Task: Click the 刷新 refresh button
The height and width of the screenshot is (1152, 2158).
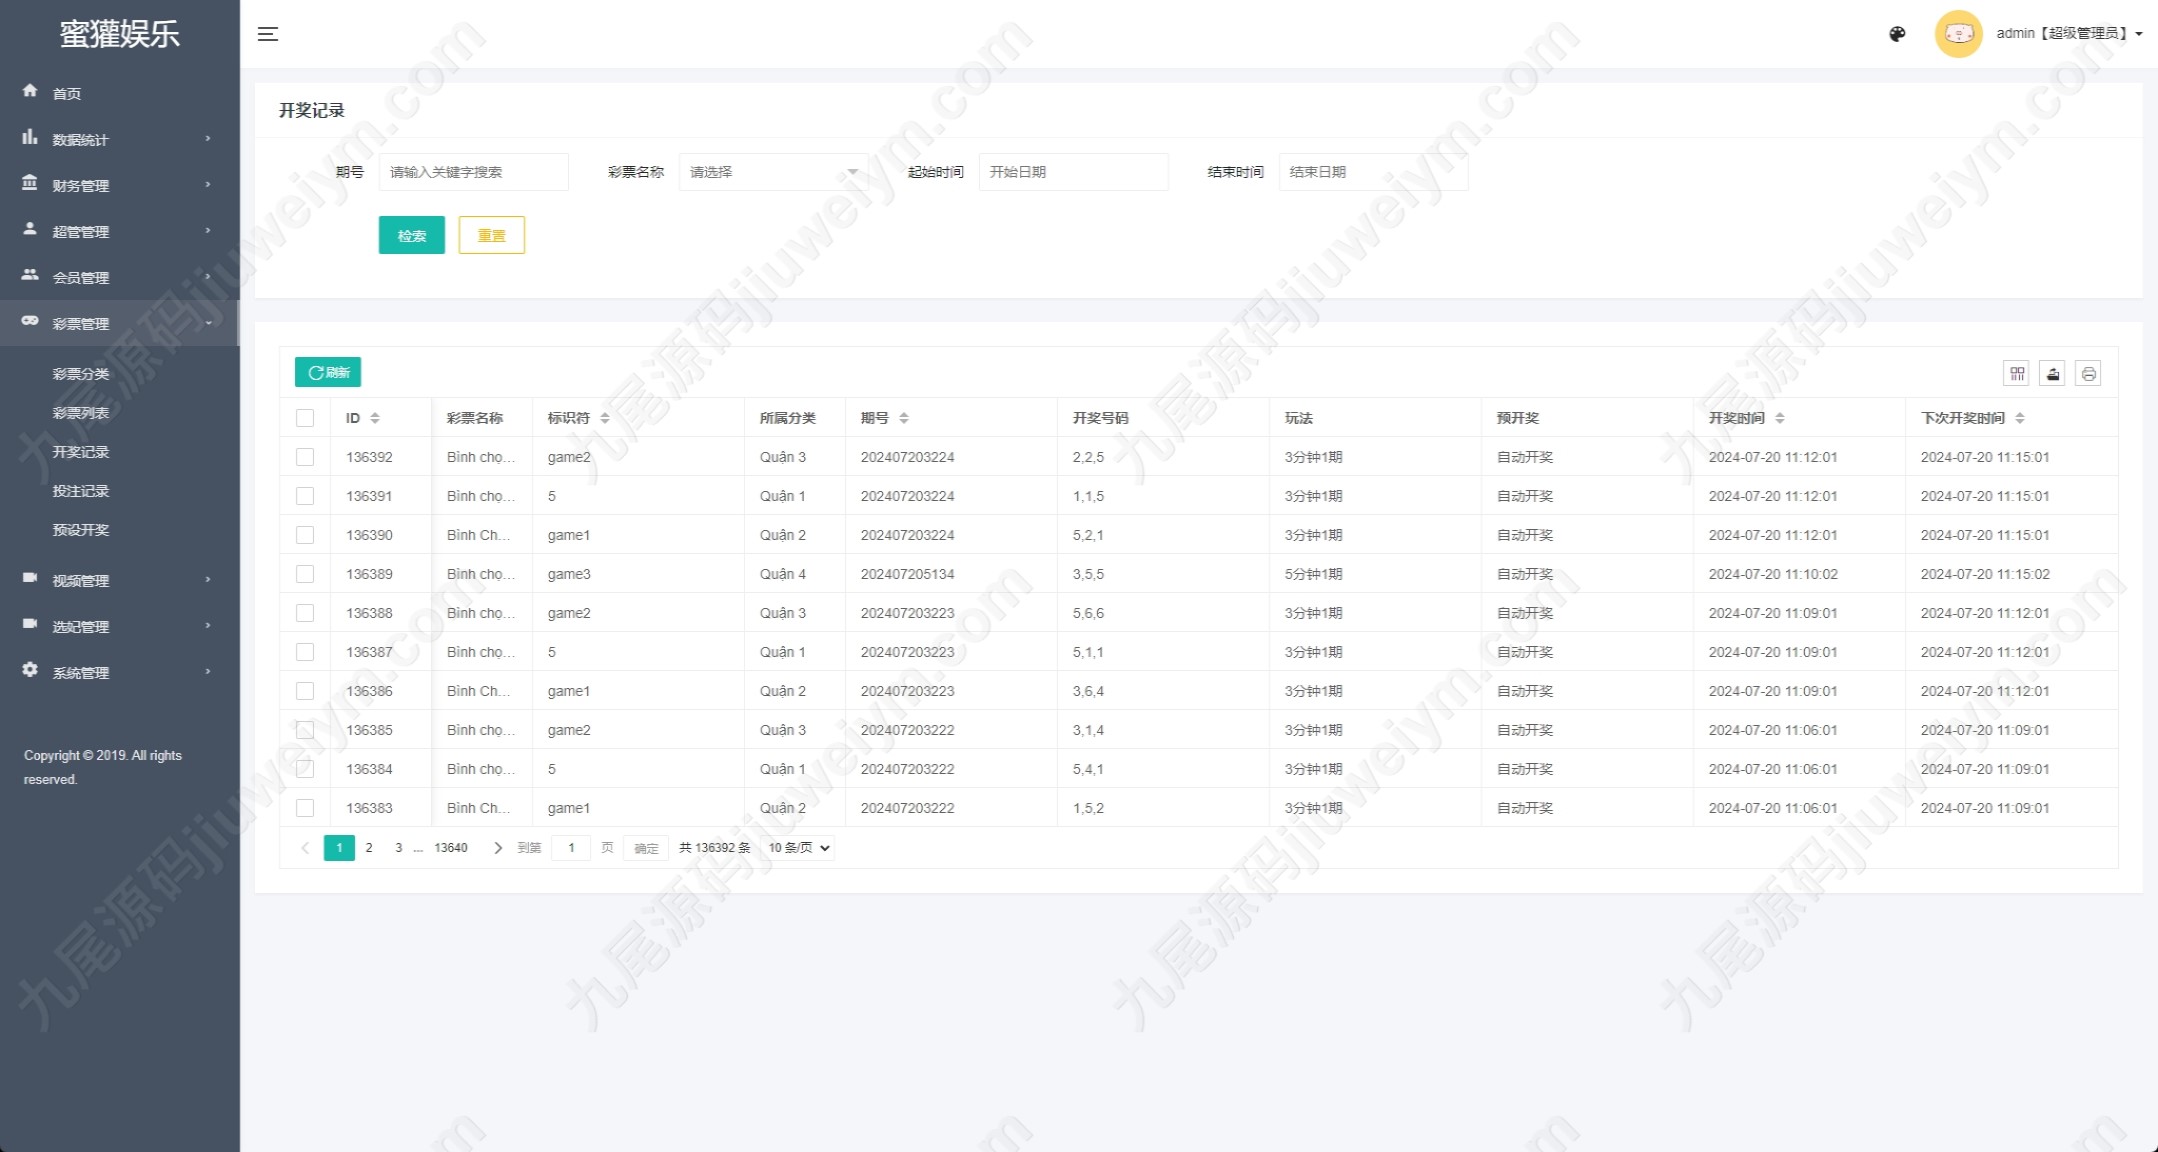Action: (x=328, y=372)
